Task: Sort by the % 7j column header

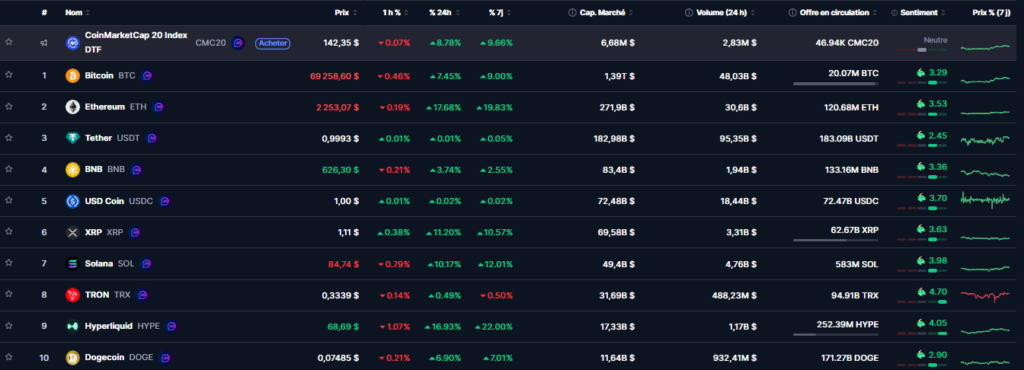Action: (x=500, y=12)
